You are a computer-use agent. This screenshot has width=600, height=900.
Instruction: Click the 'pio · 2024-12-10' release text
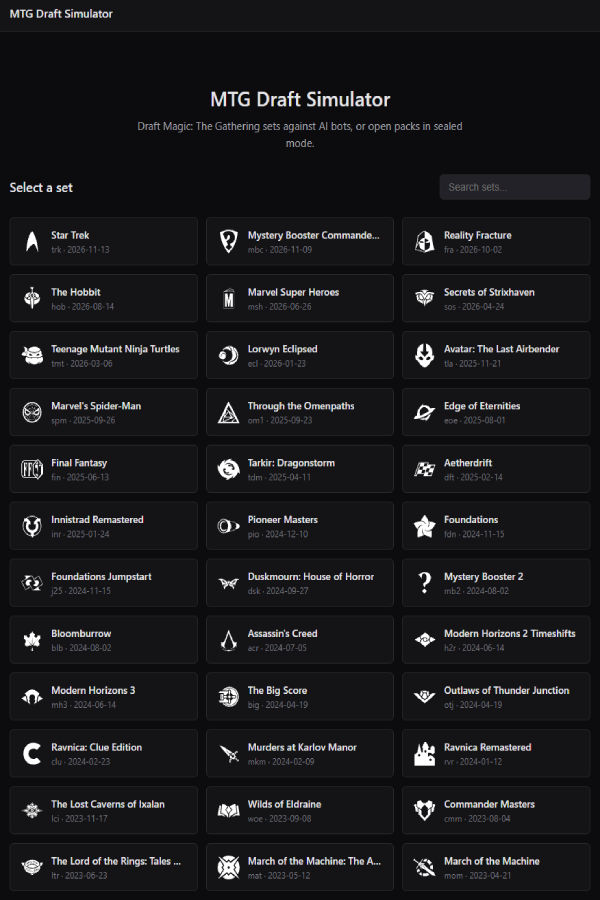click(x=277, y=534)
